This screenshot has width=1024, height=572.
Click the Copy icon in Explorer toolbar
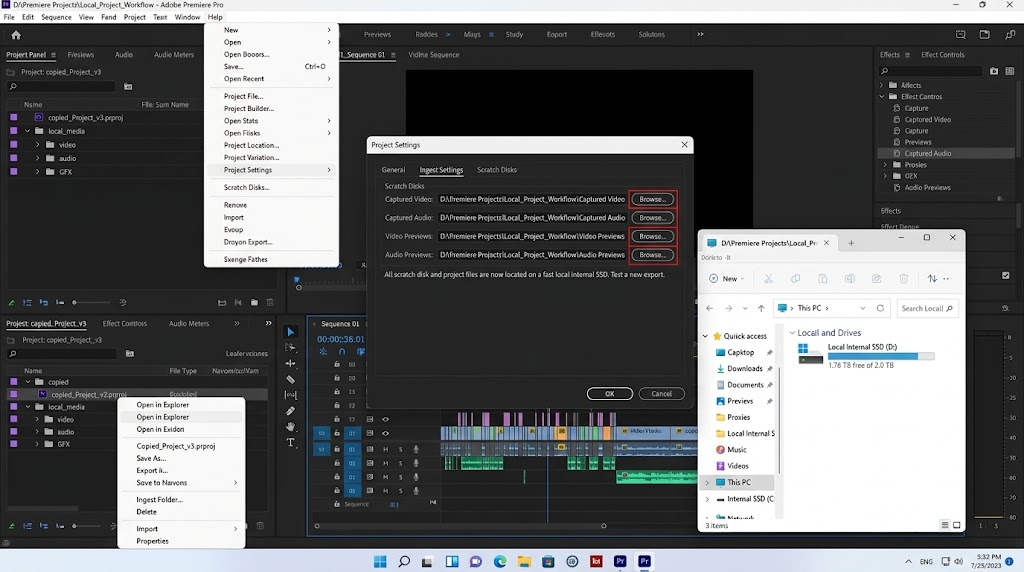click(x=795, y=279)
